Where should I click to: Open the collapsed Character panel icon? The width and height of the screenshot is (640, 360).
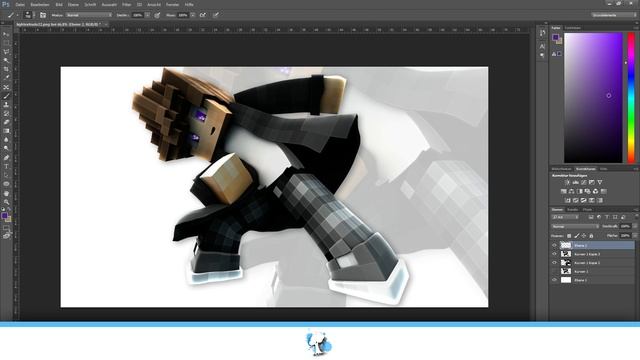(x=542, y=46)
